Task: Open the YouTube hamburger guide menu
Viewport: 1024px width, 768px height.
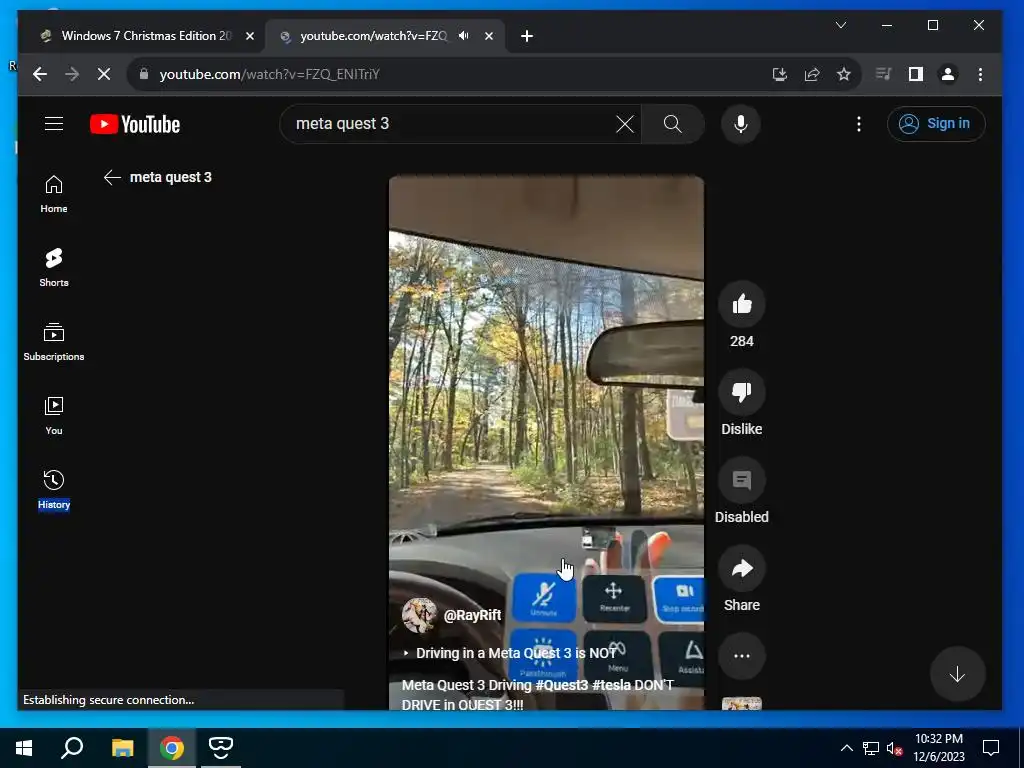Action: point(54,123)
